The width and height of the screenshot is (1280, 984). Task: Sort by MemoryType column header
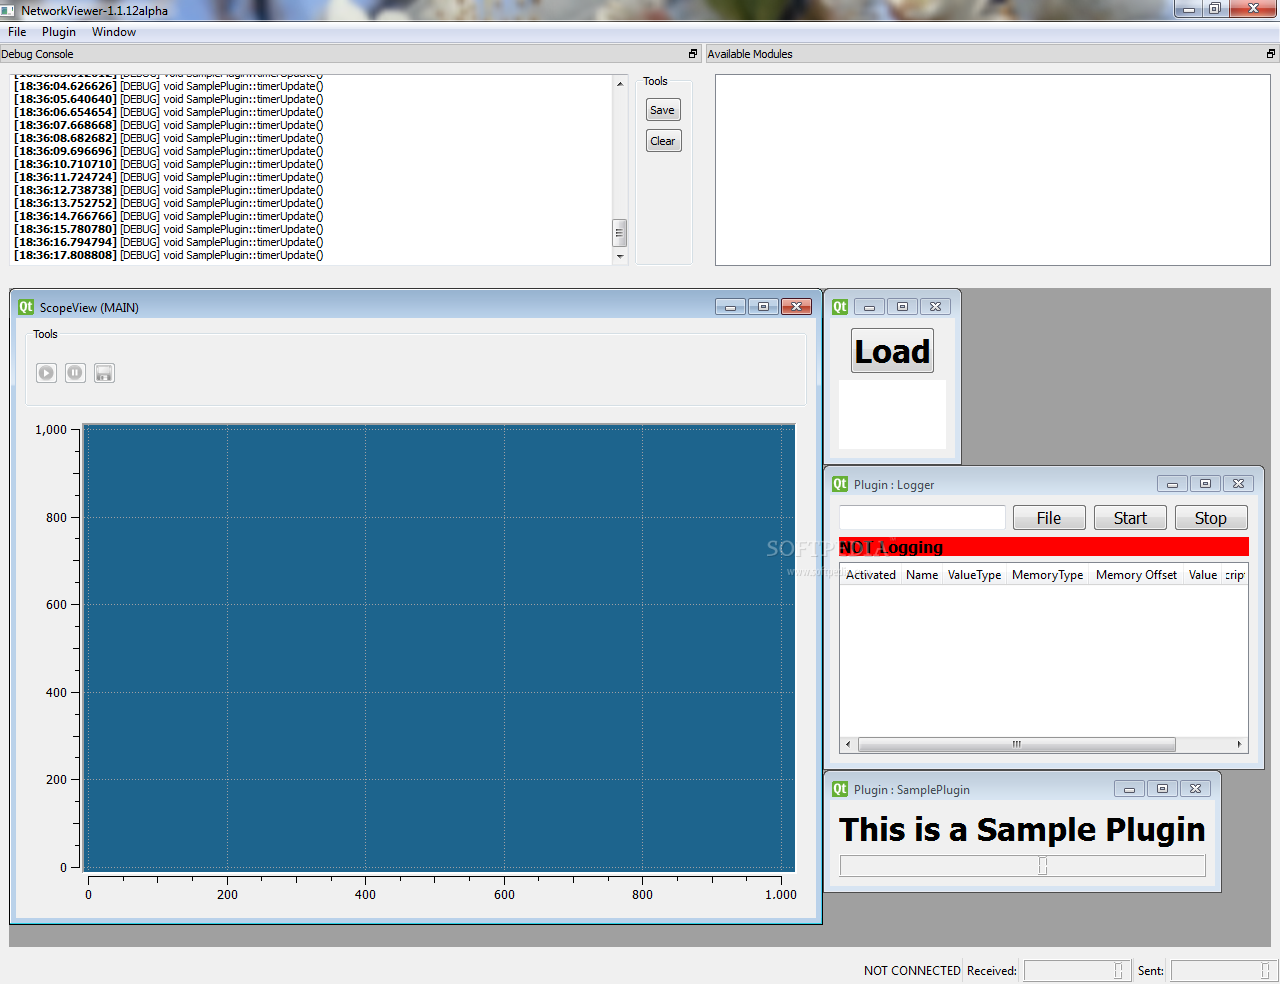coord(1048,575)
